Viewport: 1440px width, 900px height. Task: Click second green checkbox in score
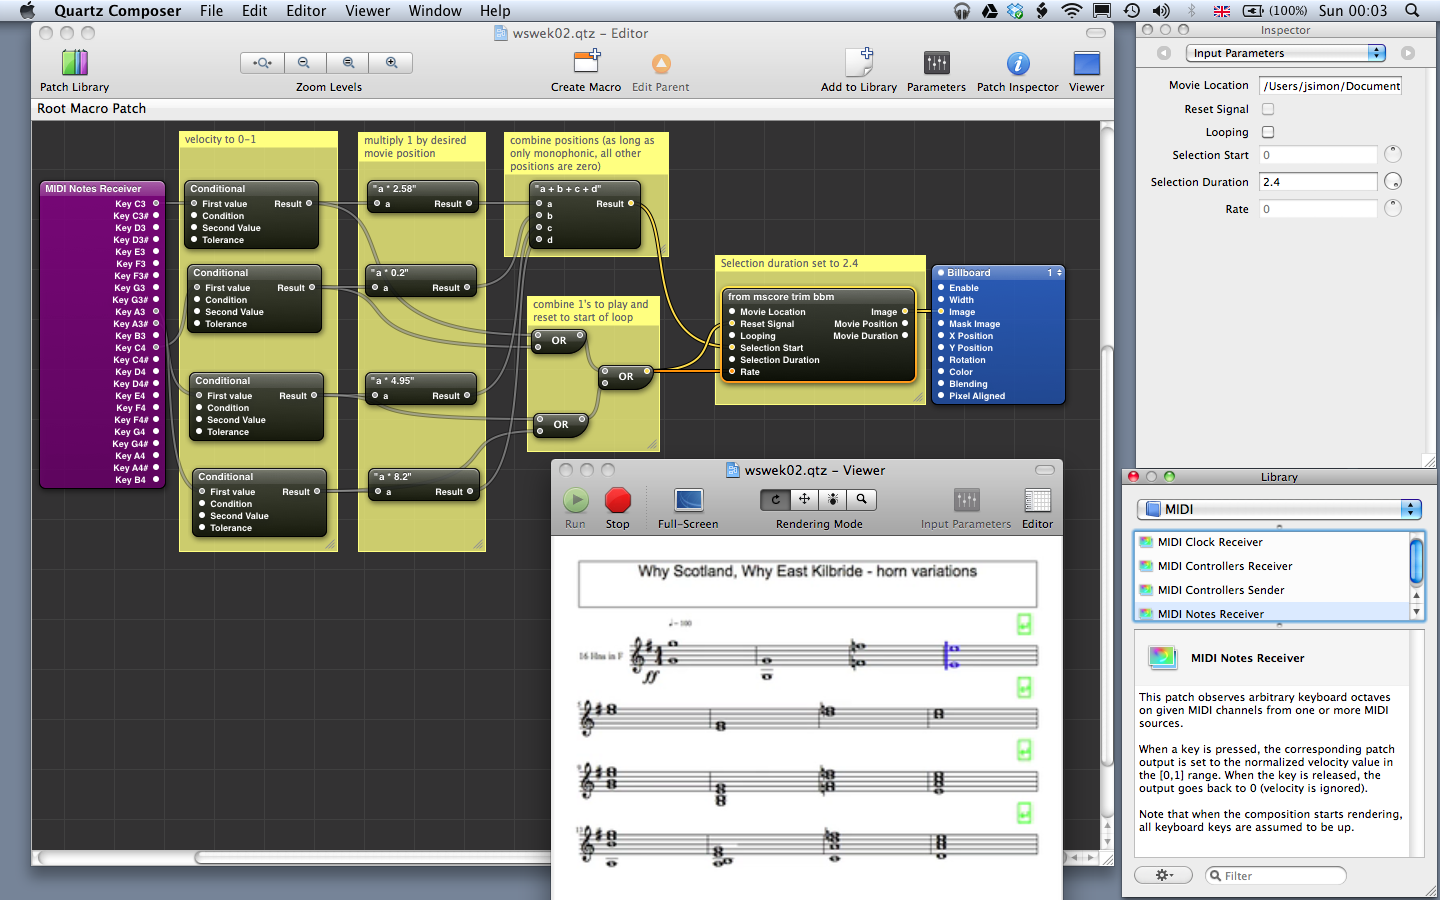tap(1024, 687)
